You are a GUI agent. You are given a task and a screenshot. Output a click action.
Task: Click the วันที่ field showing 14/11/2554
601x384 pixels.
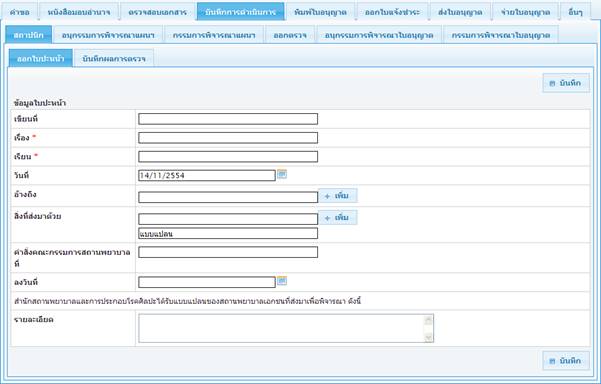[x=207, y=175]
